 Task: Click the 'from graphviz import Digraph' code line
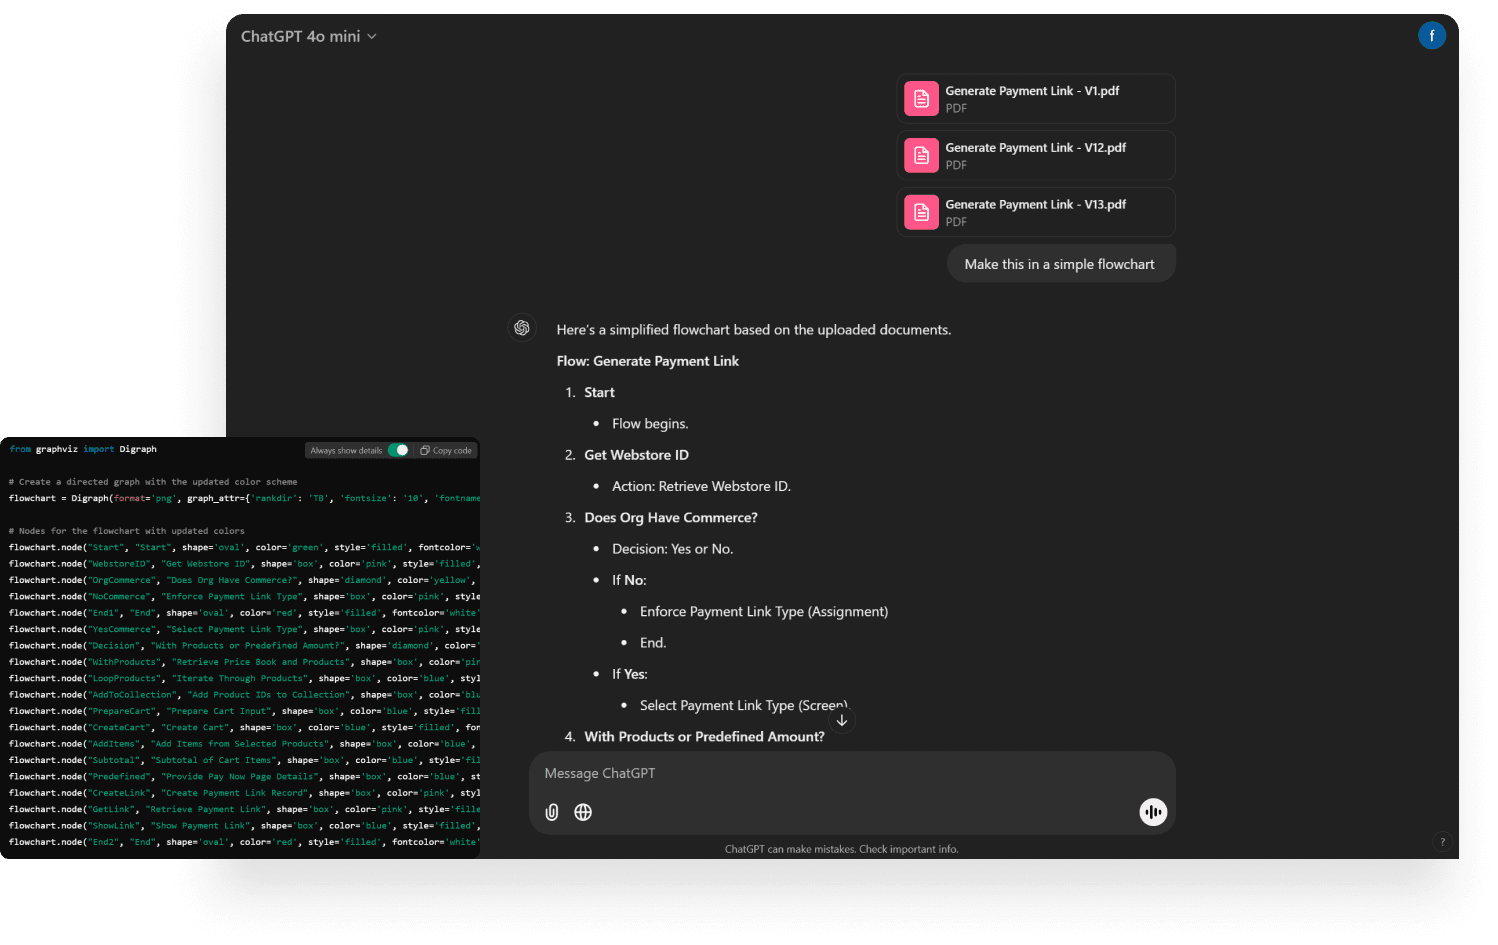point(83,449)
